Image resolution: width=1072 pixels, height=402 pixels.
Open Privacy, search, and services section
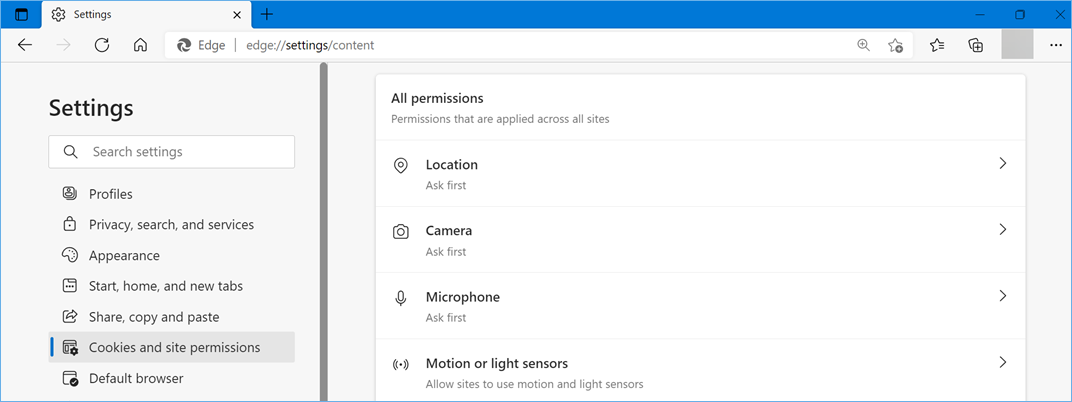point(171,225)
